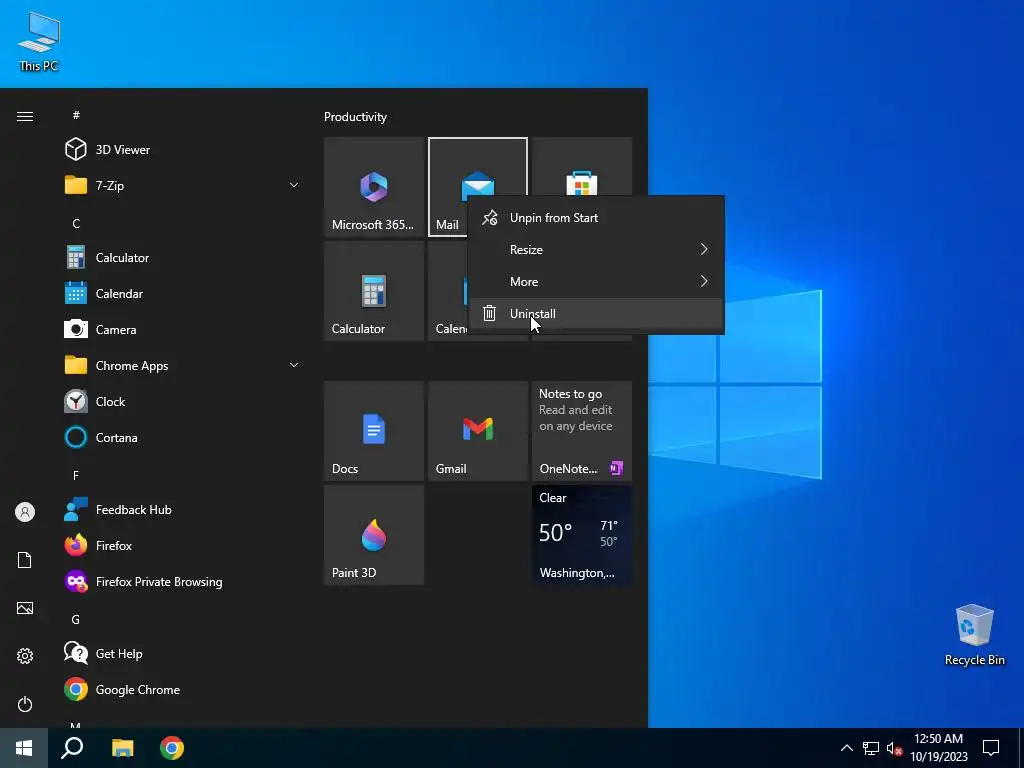Open the Clock app
Viewport: 1024px width, 768px height.
click(183, 402)
